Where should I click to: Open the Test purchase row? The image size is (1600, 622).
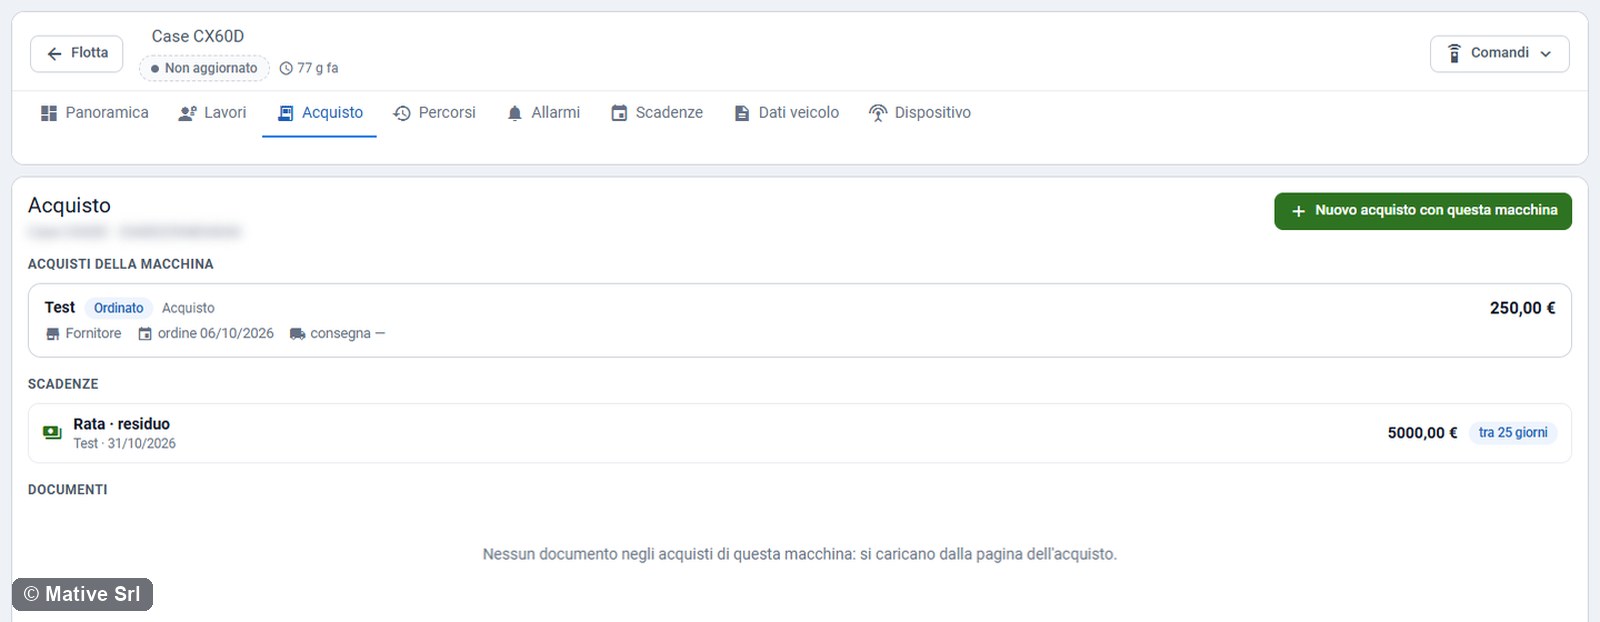(799, 320)
